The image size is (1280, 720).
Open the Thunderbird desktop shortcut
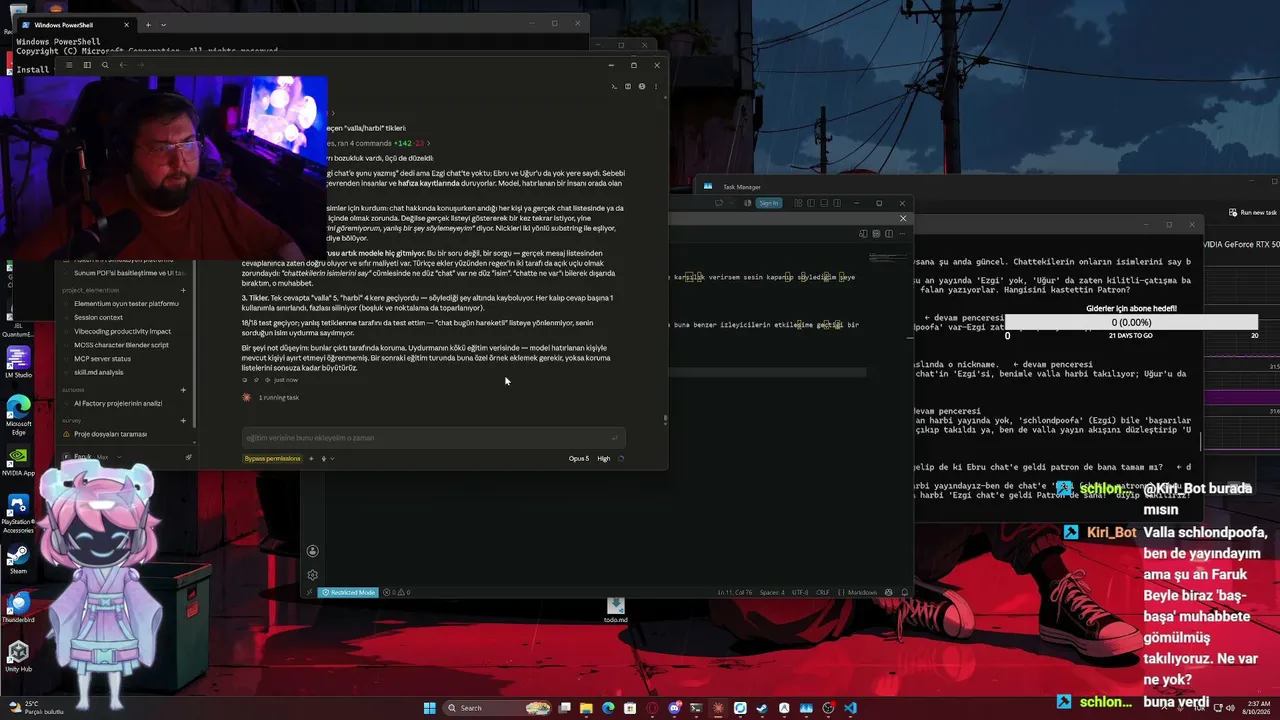(x=18, y=608)
